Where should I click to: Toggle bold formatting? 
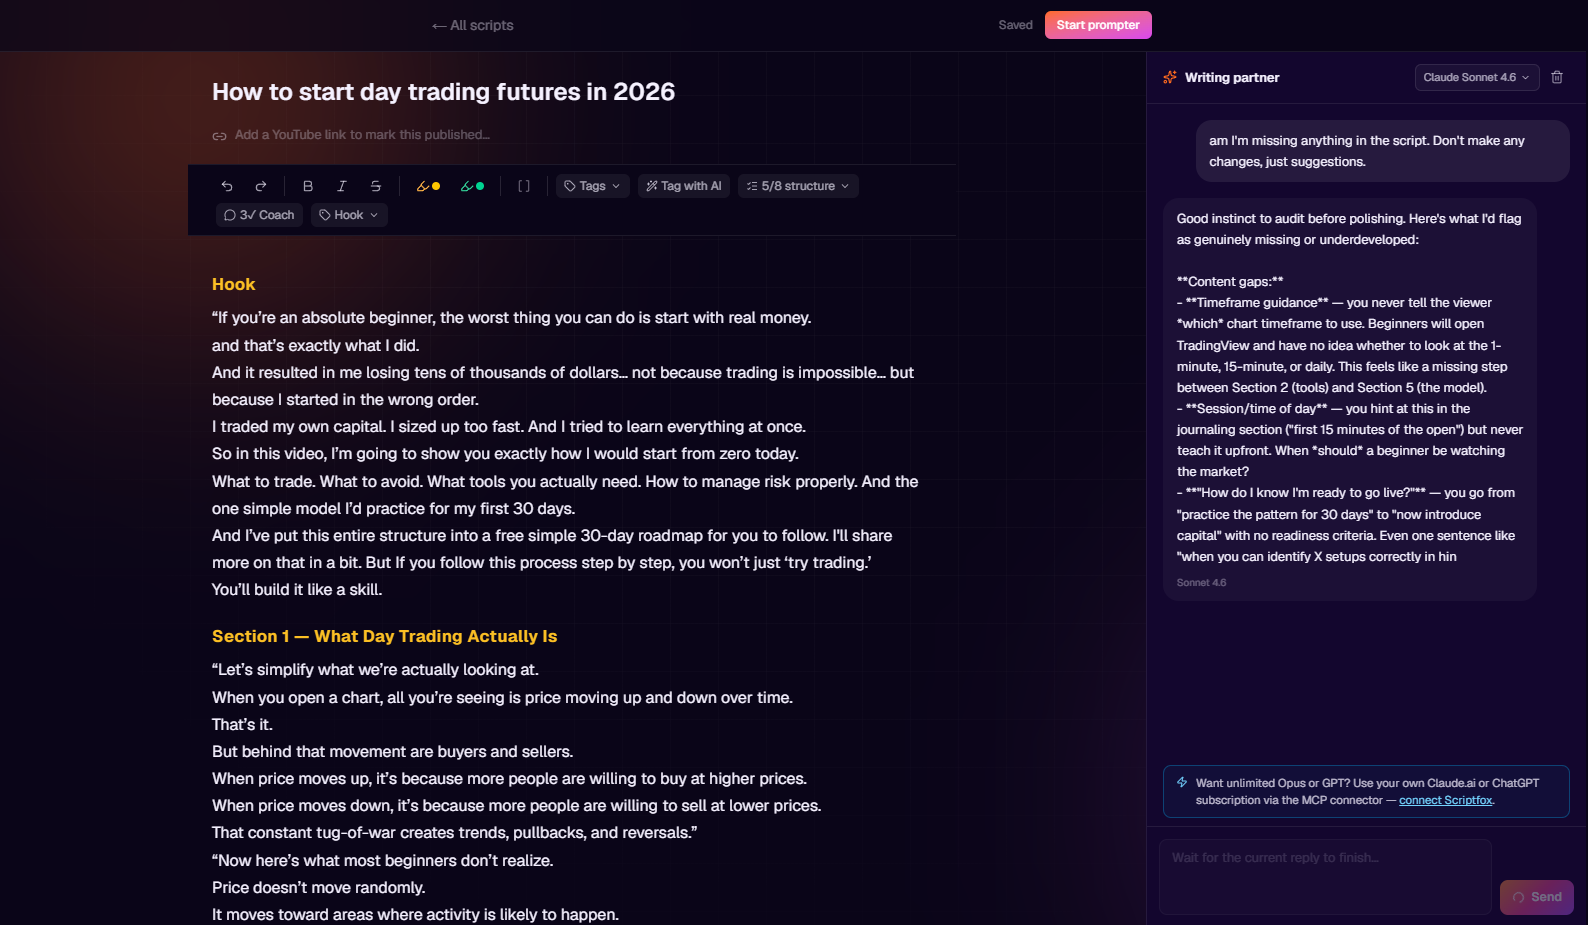pos(308,186)
